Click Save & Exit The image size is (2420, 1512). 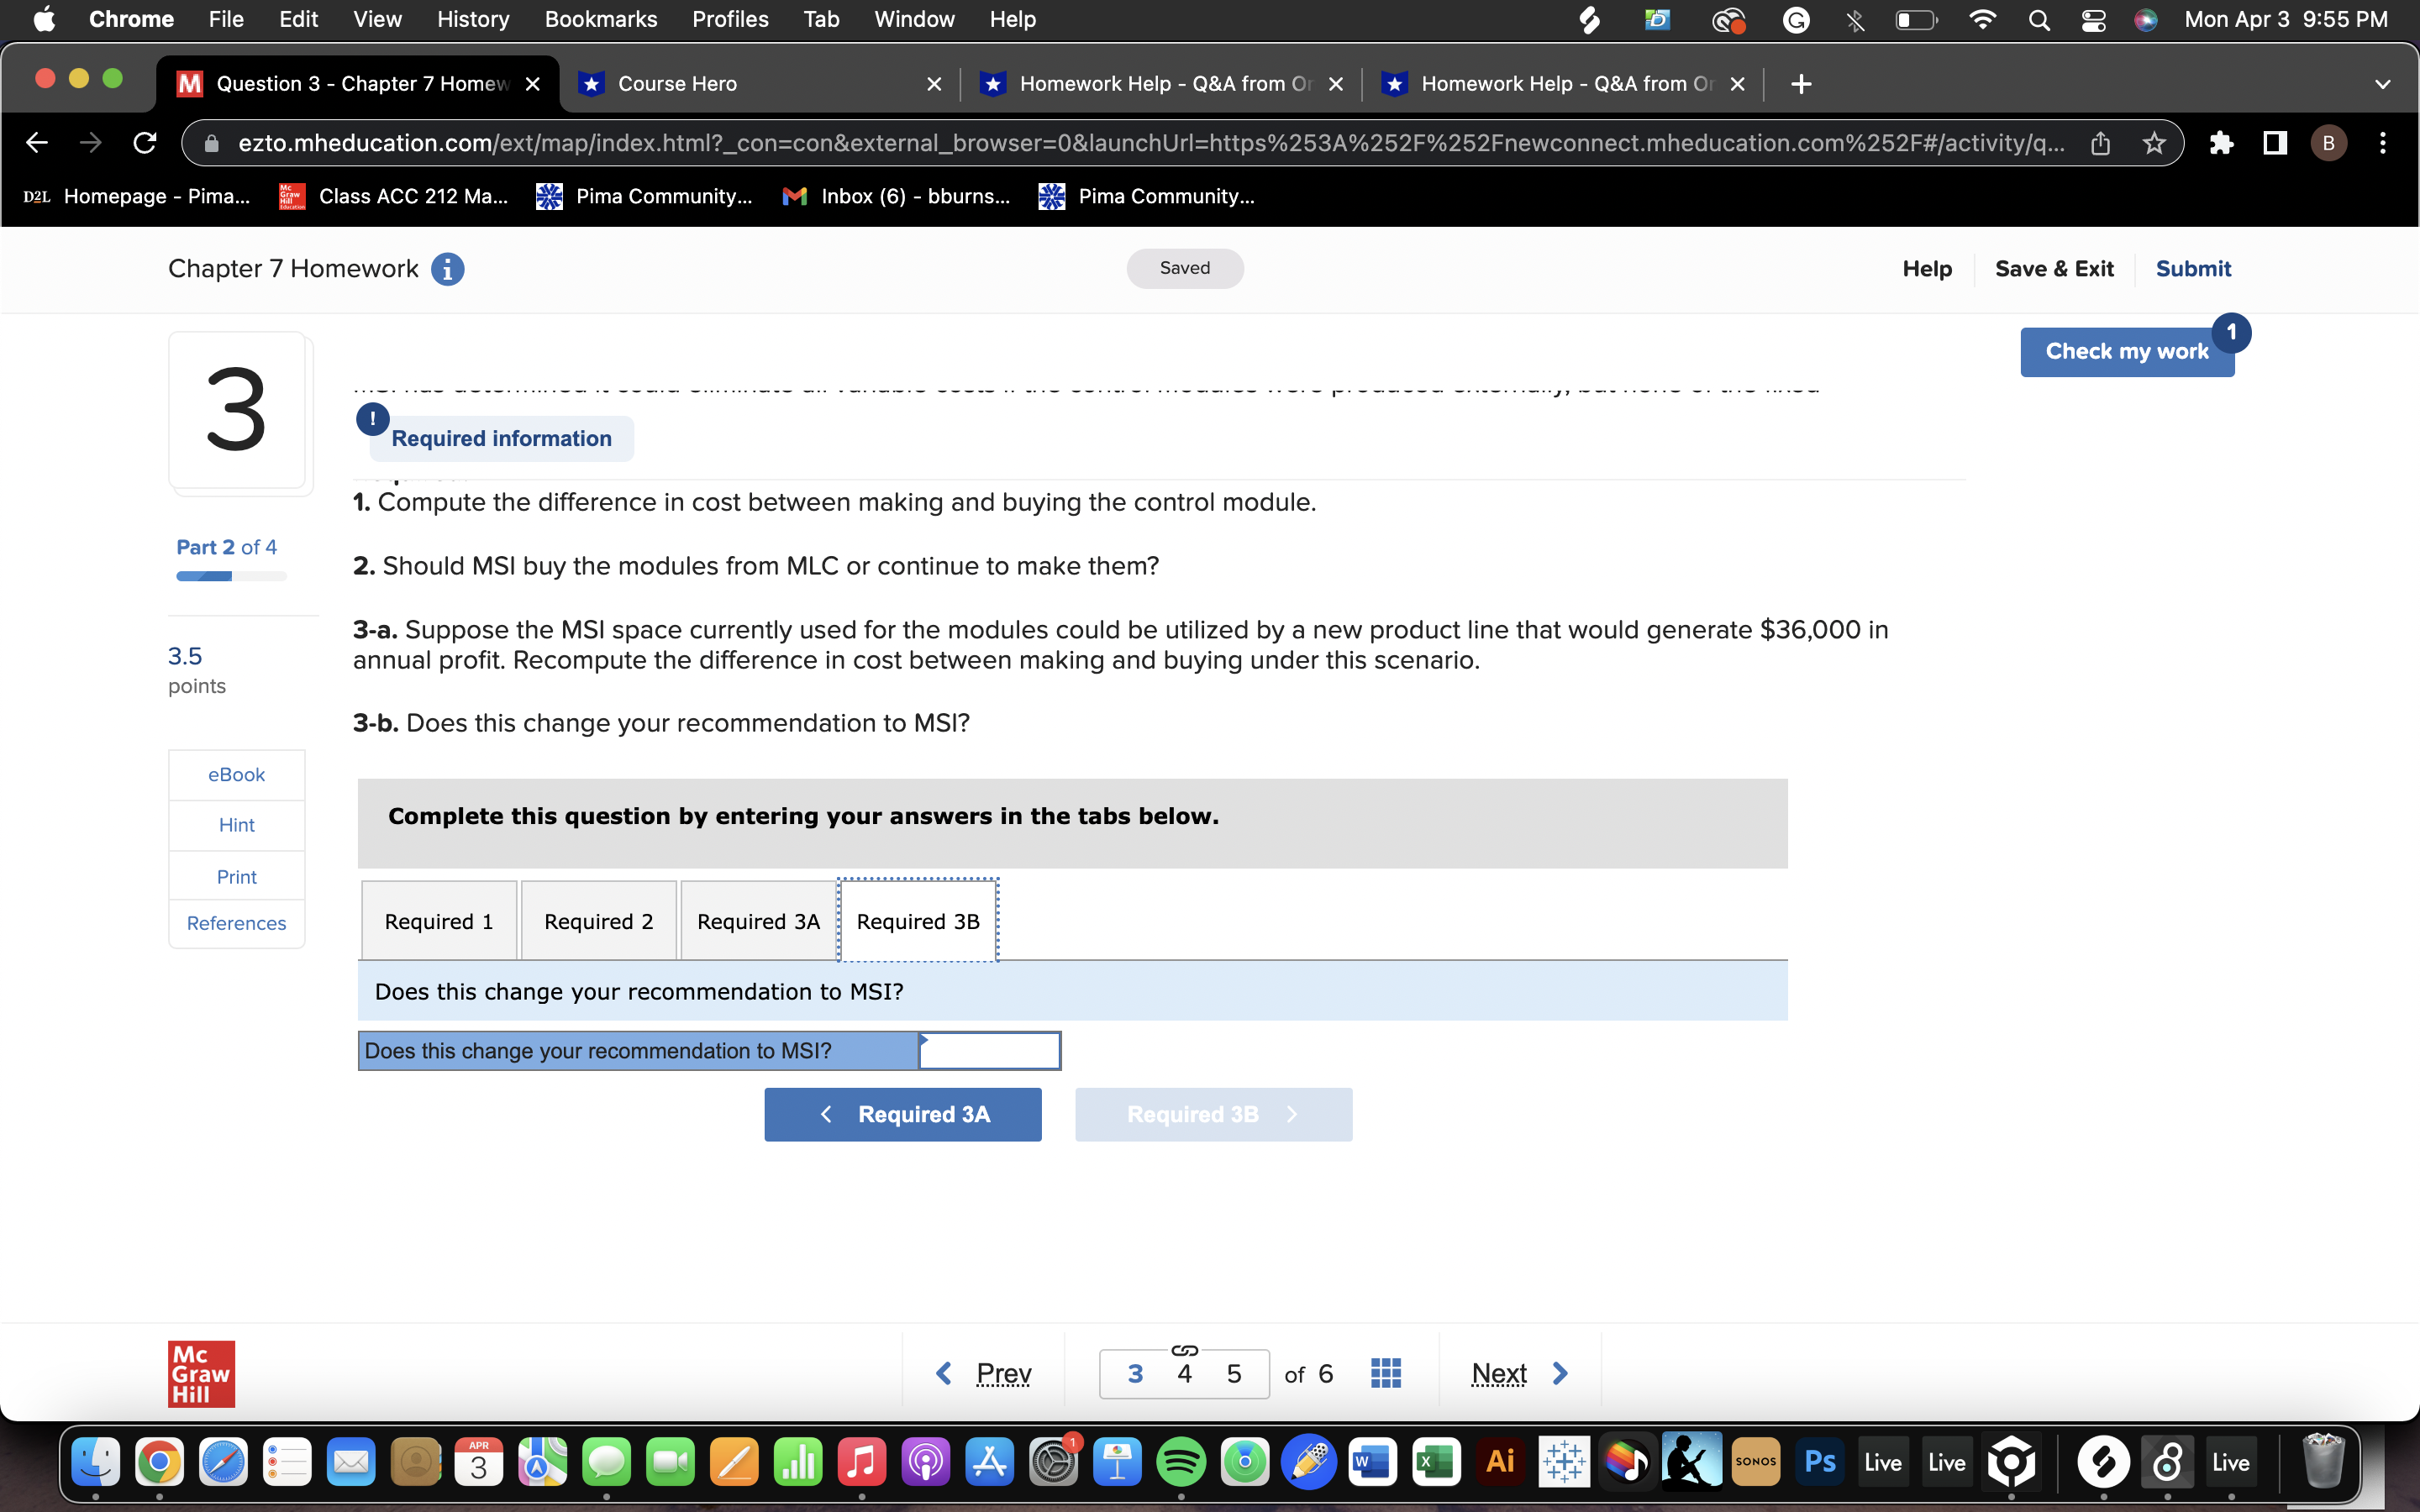click(x=2055, y=268)
